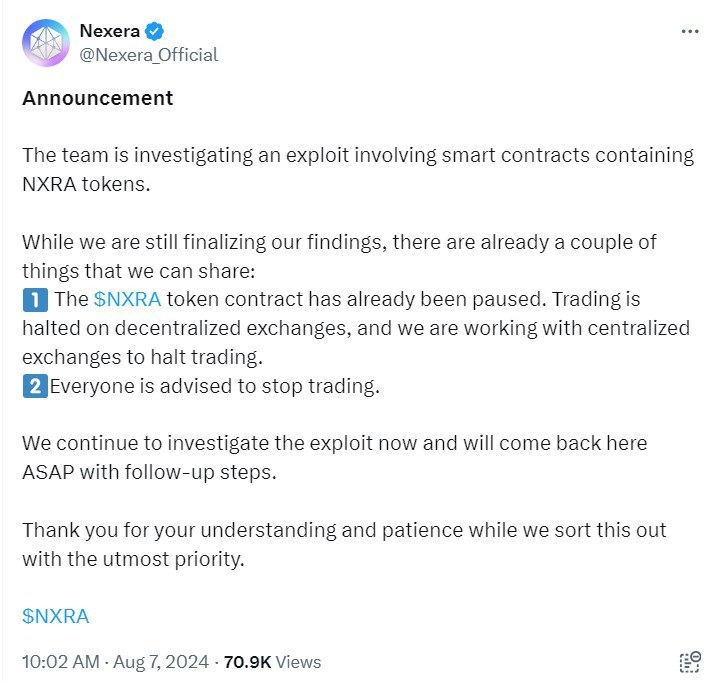
Task: View the 70.9K Views count
Action: pyautogui.click(x=272, y=662)
